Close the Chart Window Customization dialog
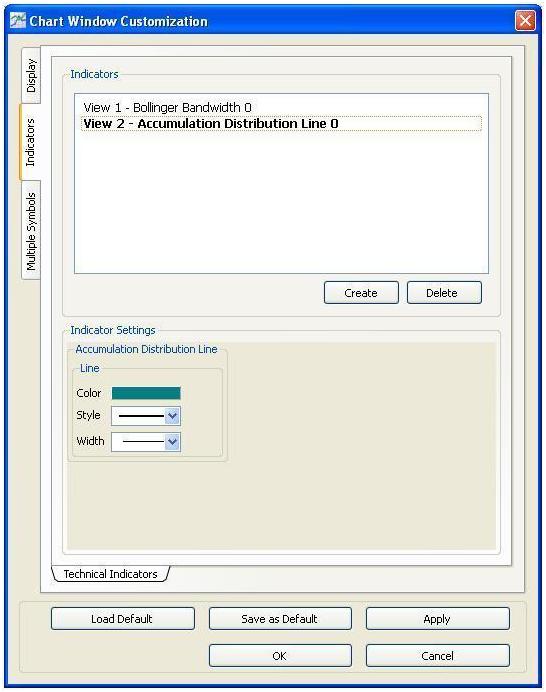This screenshot has height=692, width=546. tap(525, 21)
